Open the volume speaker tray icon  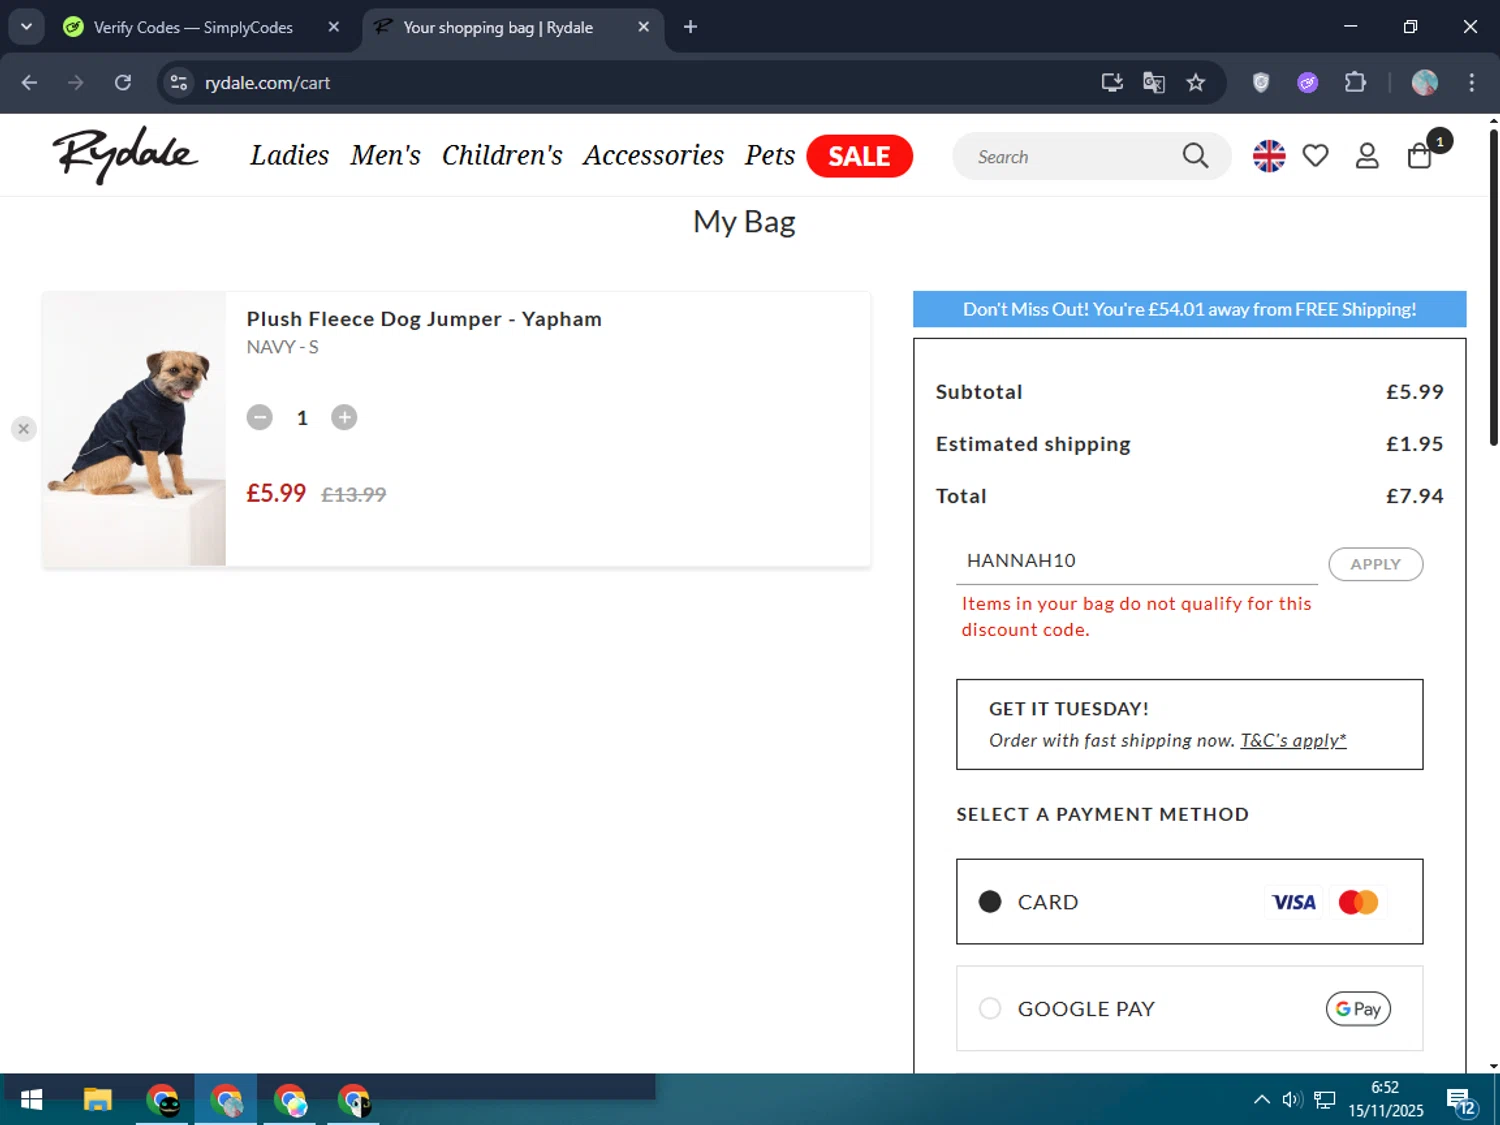click(1292, 1100)
